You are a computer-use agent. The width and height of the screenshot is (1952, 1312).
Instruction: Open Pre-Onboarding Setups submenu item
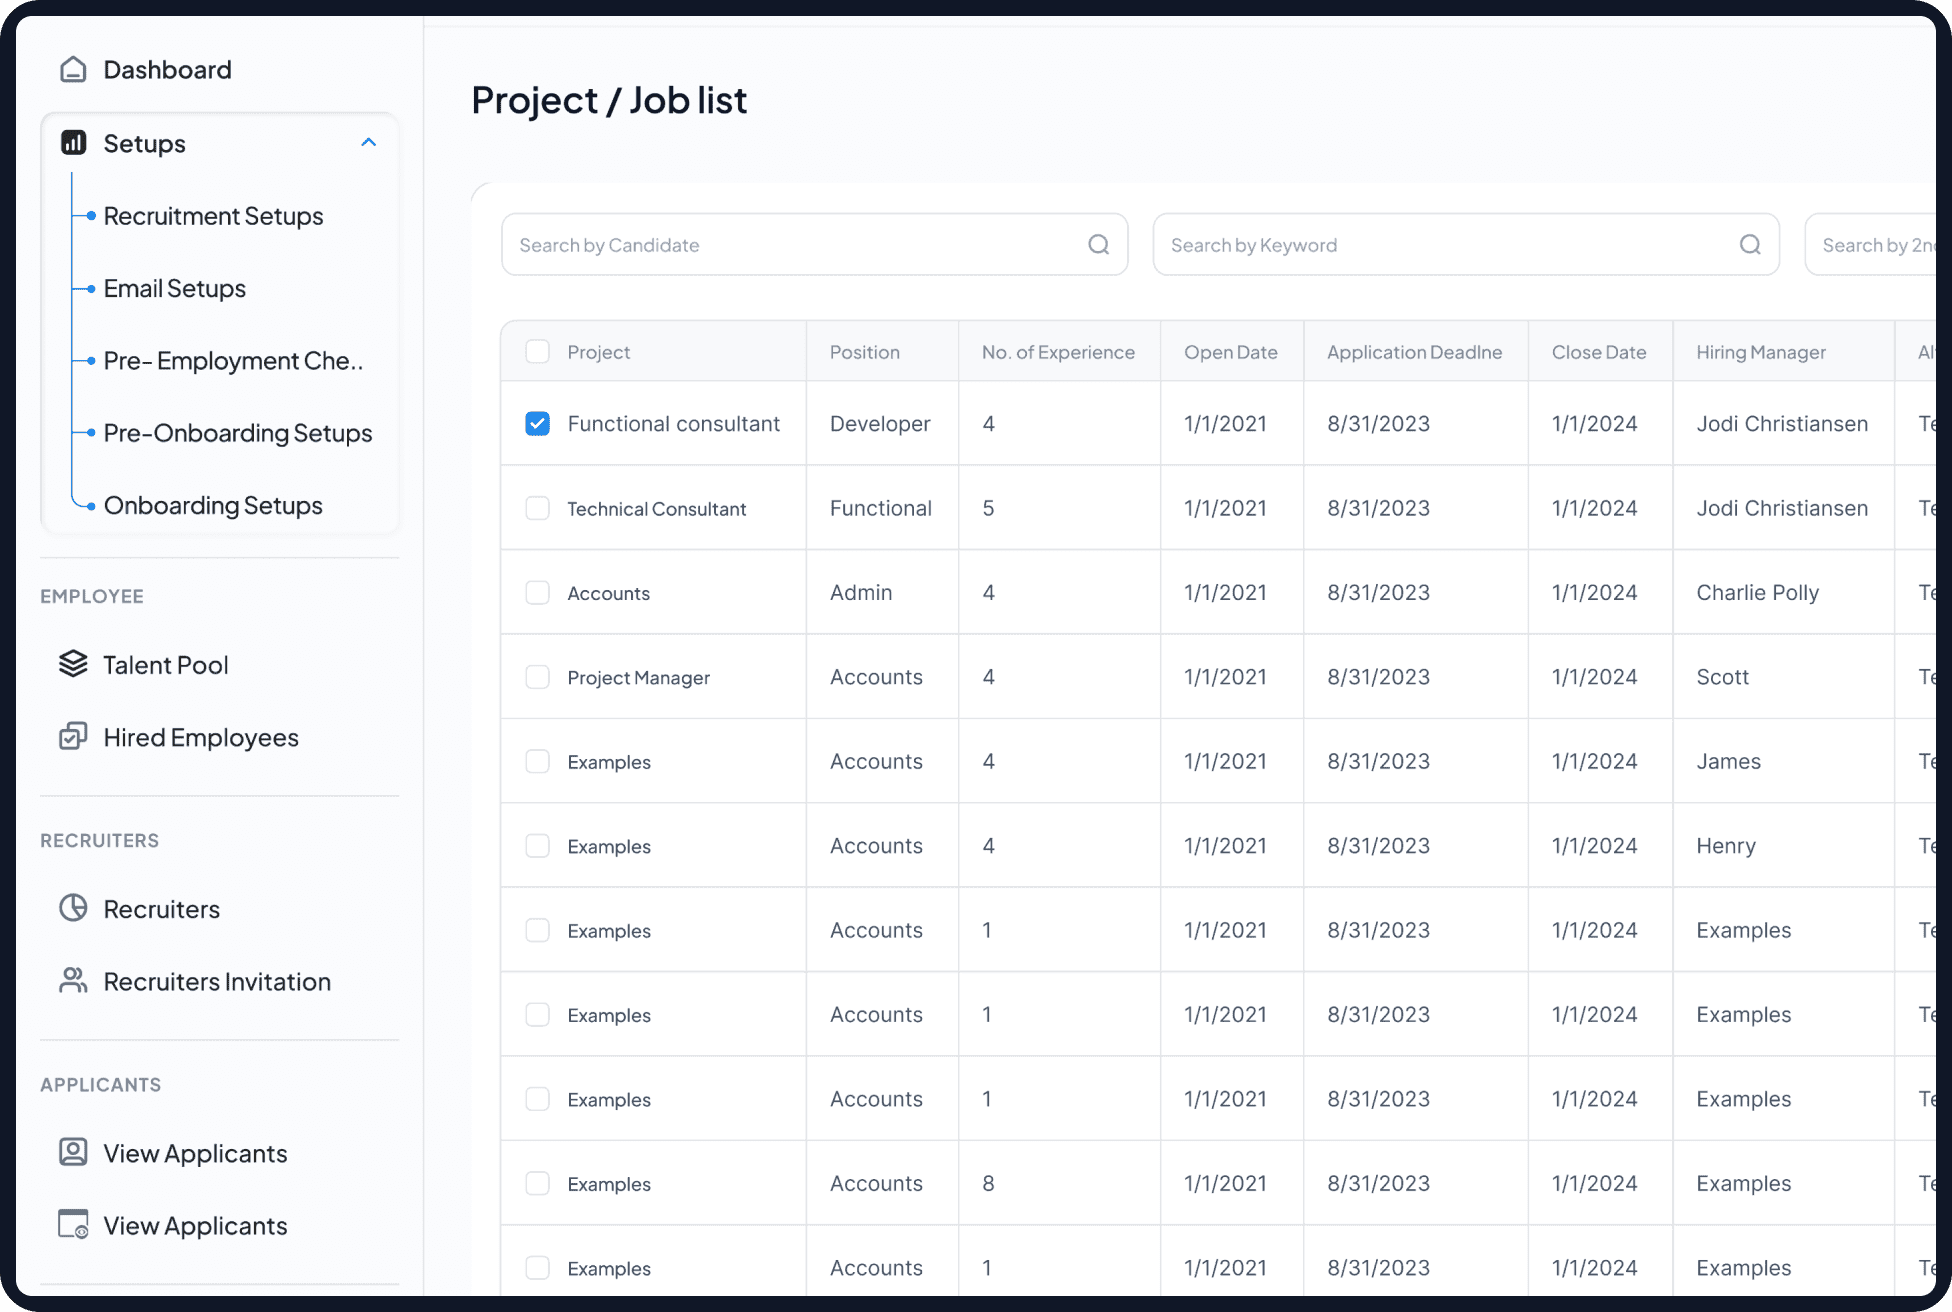pyautogui.click(x=238, y=433)
